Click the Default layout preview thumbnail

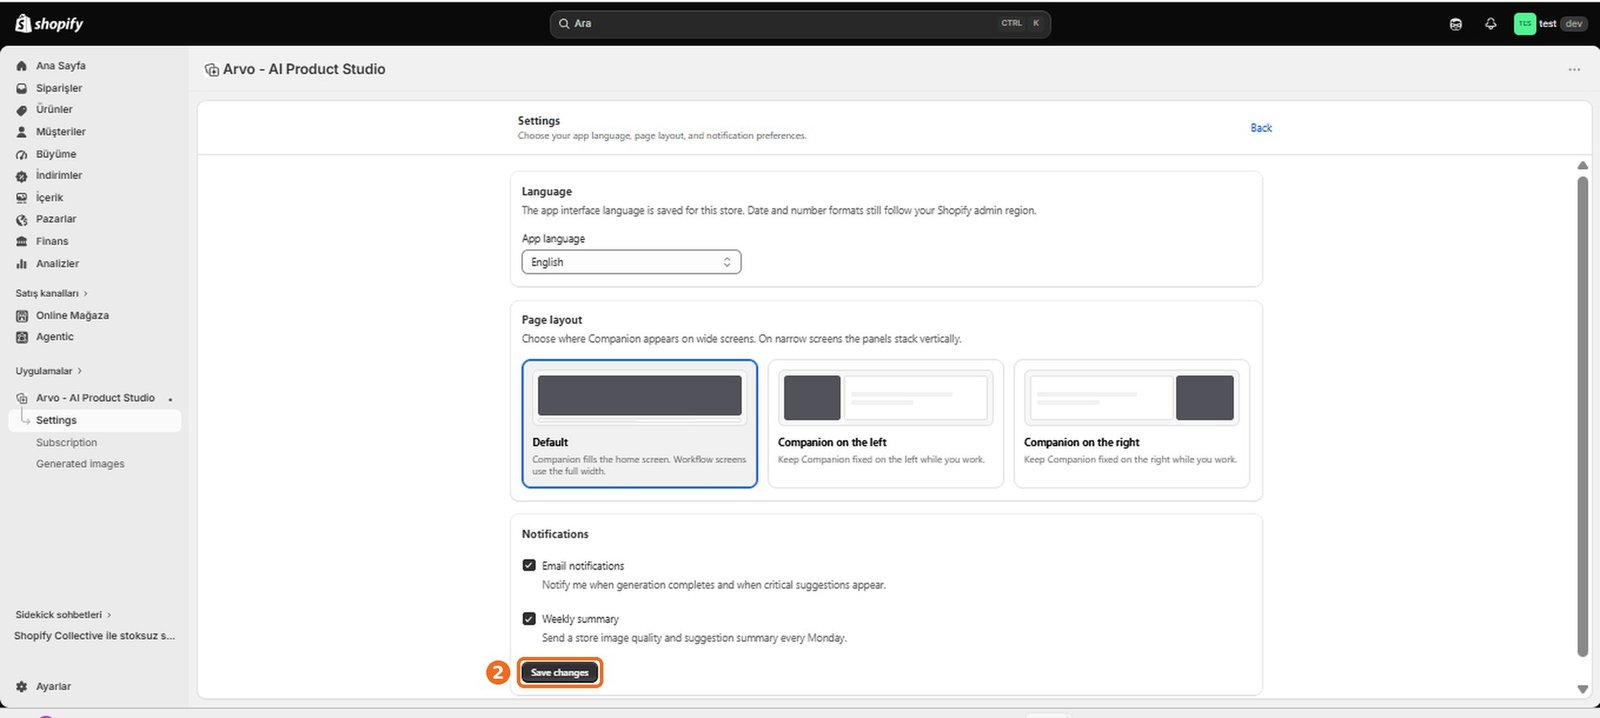[640, 396]
